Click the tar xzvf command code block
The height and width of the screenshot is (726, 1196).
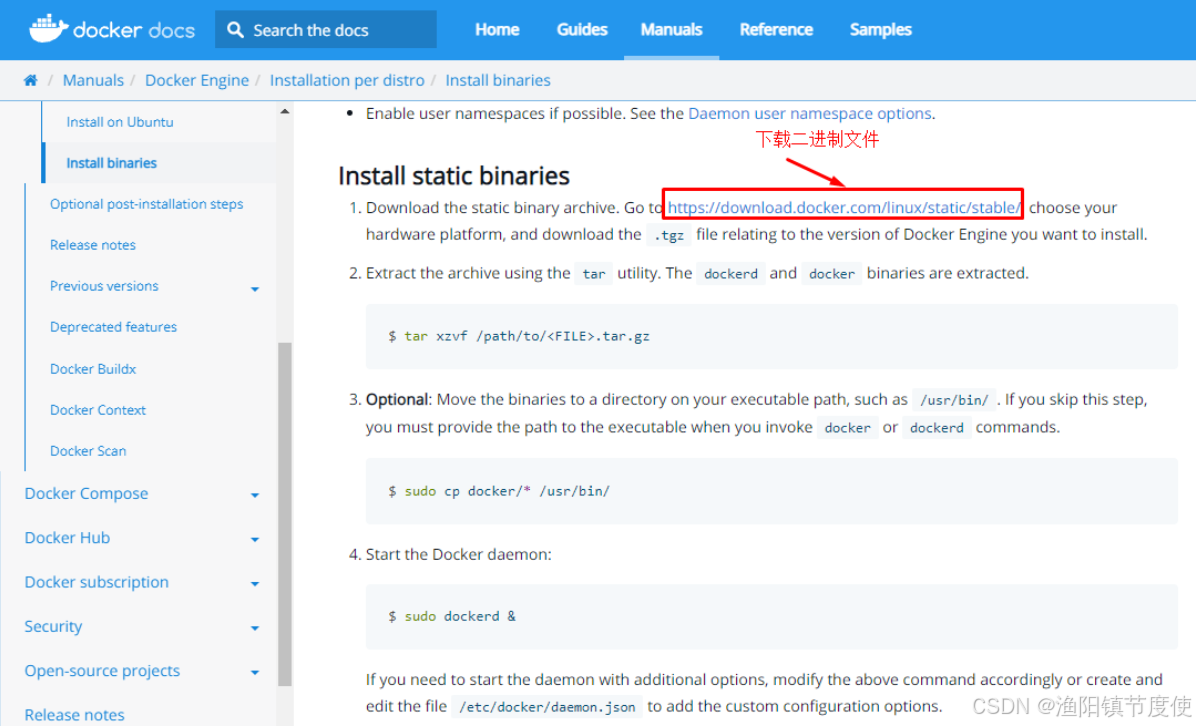click(x=771, y=336)
